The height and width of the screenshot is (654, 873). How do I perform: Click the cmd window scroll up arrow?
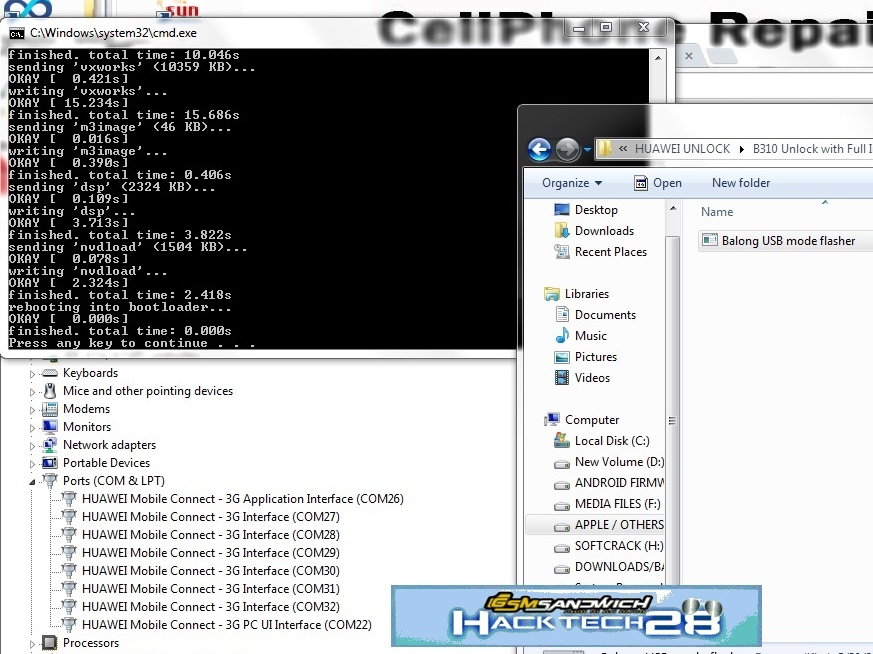(x=658, y=57)
